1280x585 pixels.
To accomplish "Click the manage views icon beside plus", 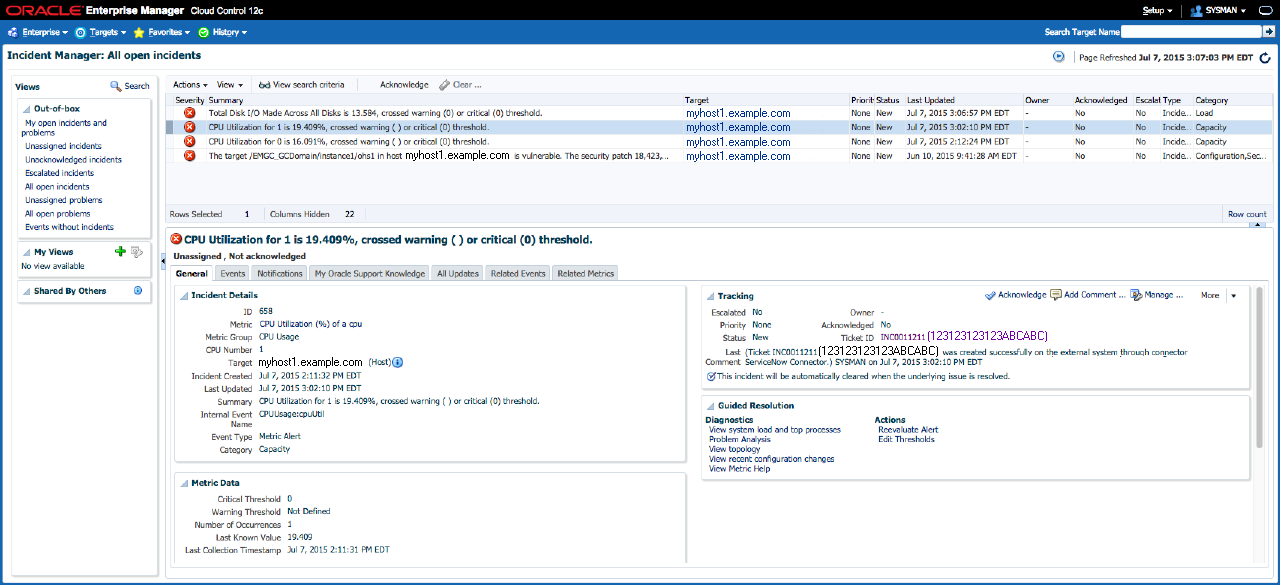I will tap(137, 252).
